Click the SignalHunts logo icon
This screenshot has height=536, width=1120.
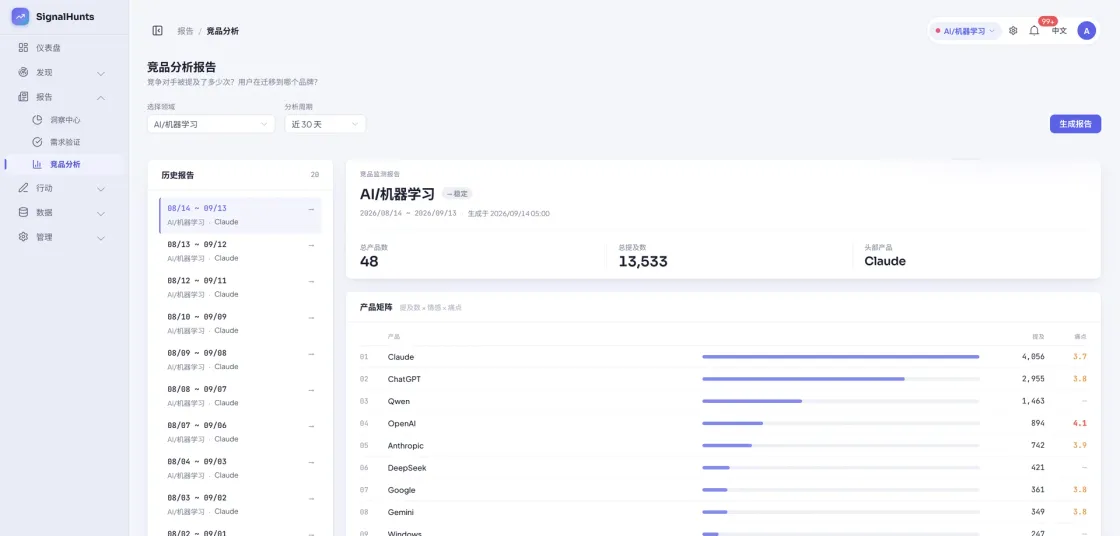tap(21, 16)
